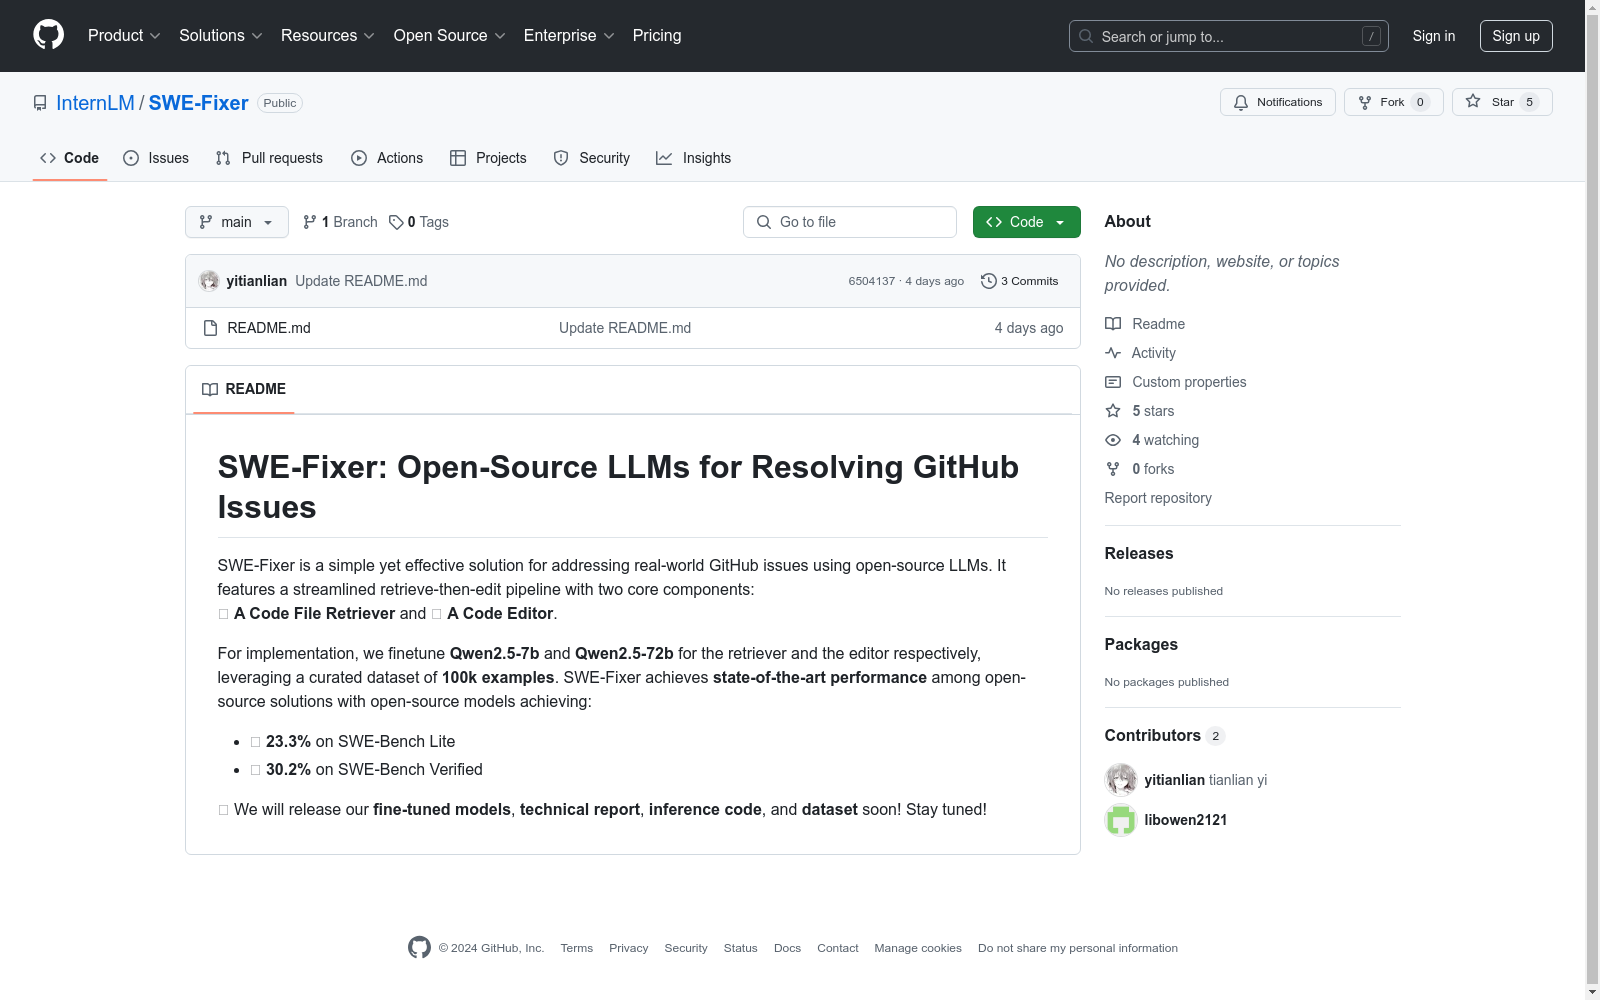
Task: Click the Custom properties note icon
Action: tap(1113, 382)
